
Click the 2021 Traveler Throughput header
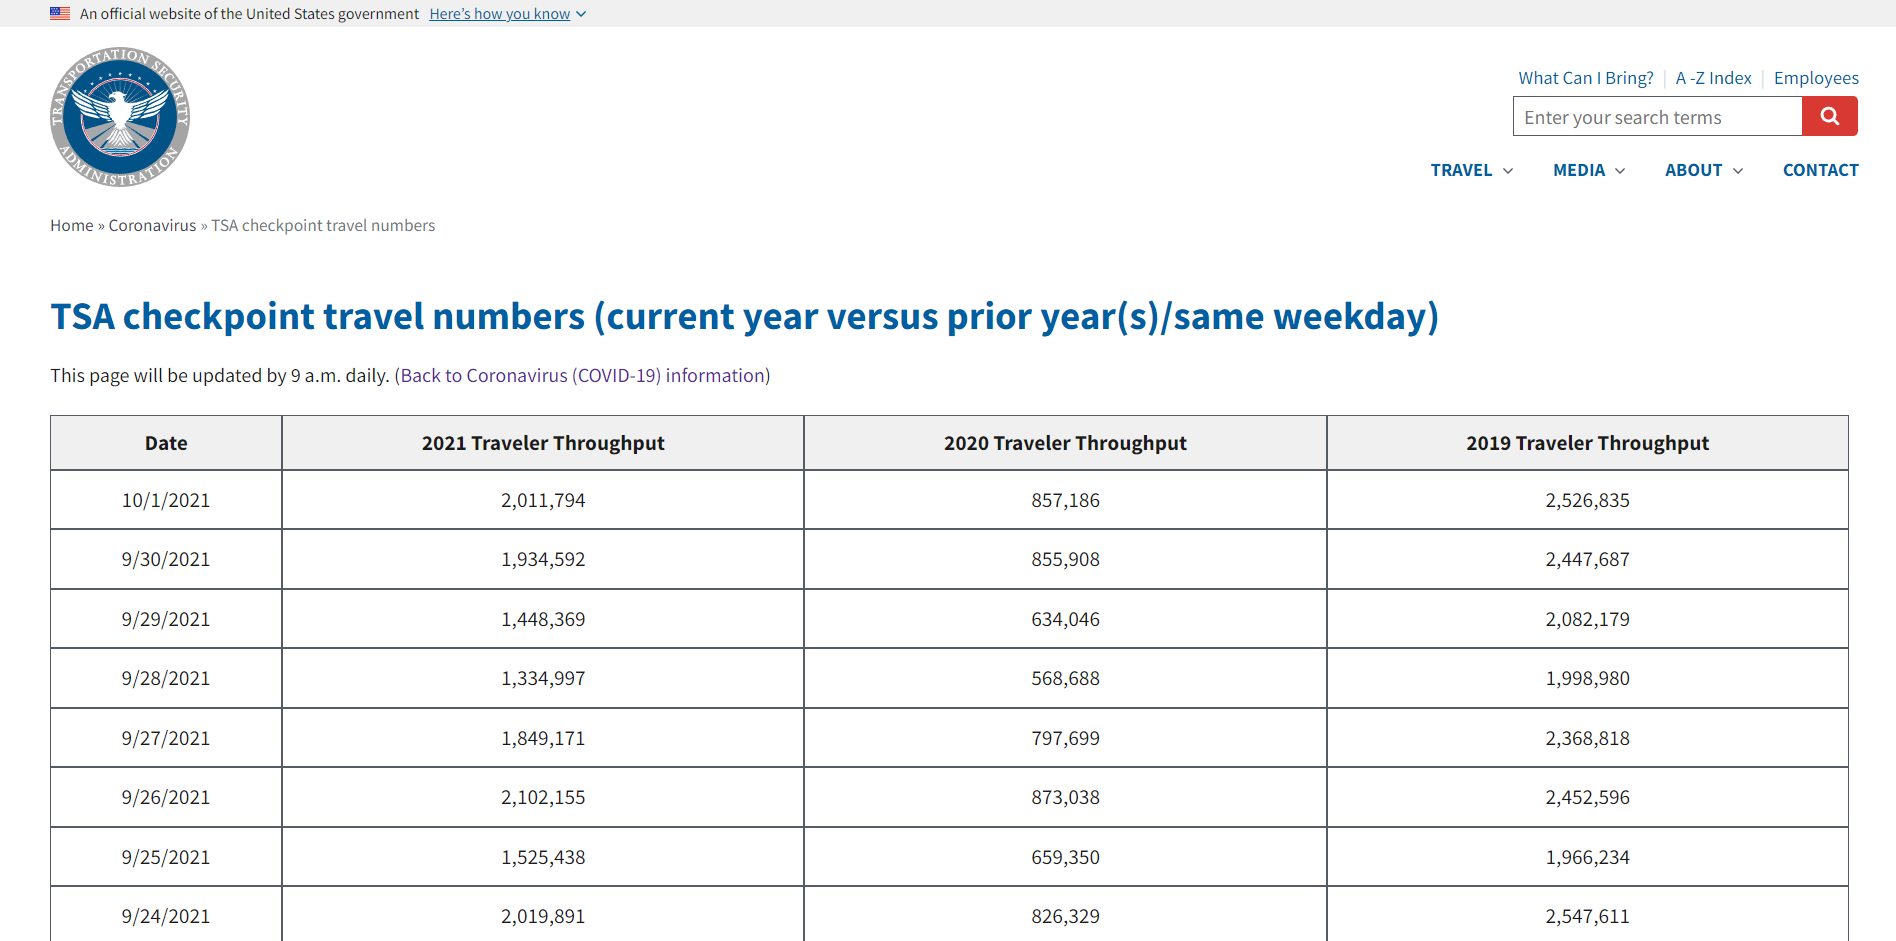click(x=543, y=443)
